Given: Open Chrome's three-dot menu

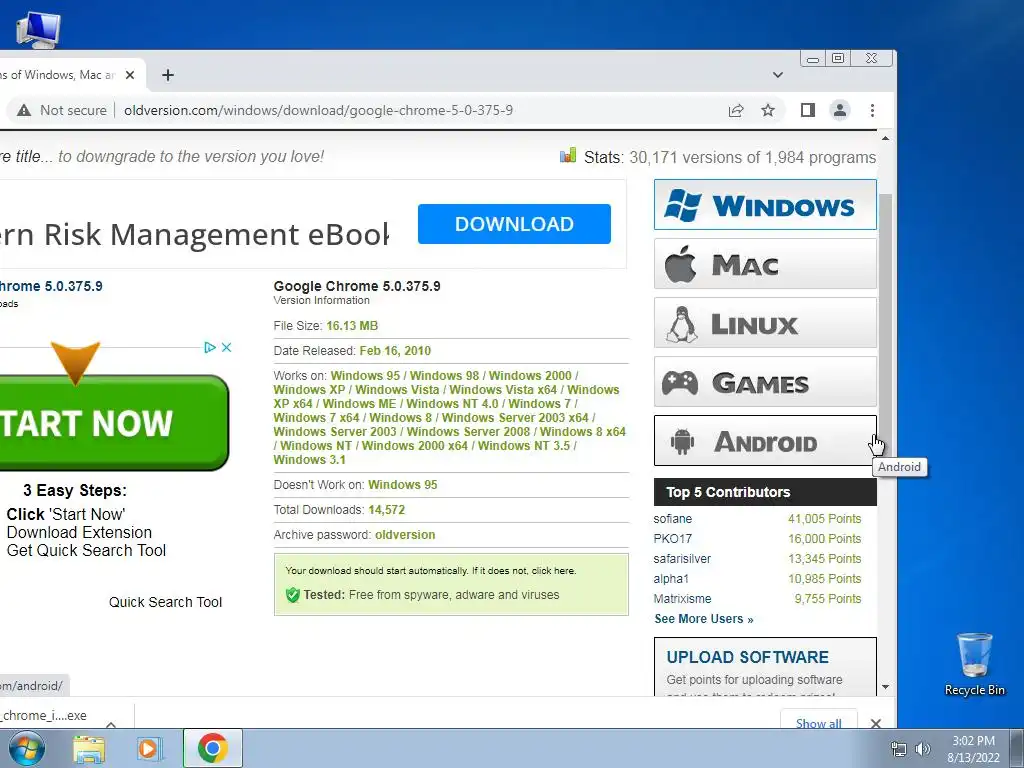Looking at the screenshot, I should (x=872, y=110).
